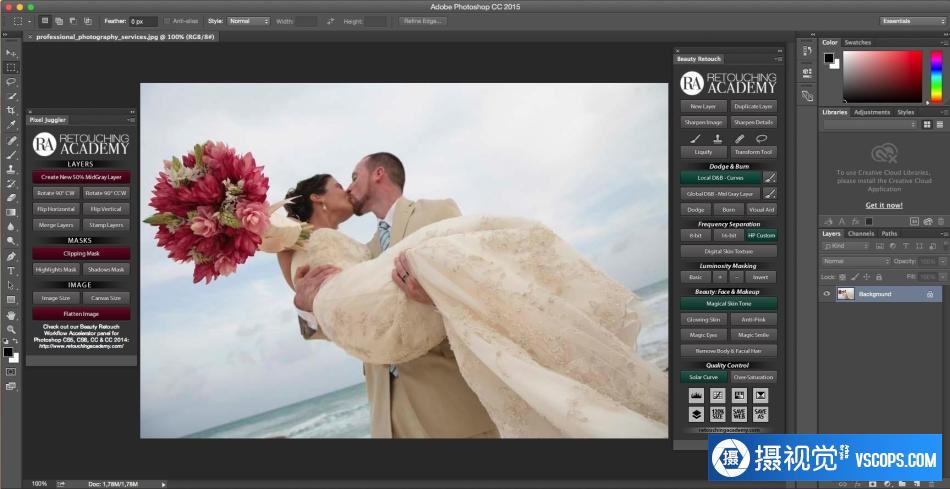Click the trash icon in Libraries panel

940,222
